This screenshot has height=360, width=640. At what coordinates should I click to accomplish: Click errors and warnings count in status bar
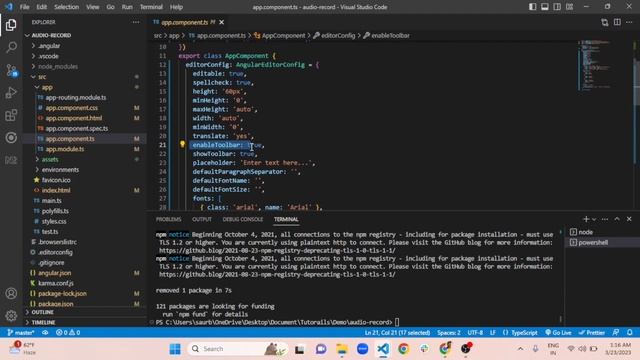[x=68, y=332]
